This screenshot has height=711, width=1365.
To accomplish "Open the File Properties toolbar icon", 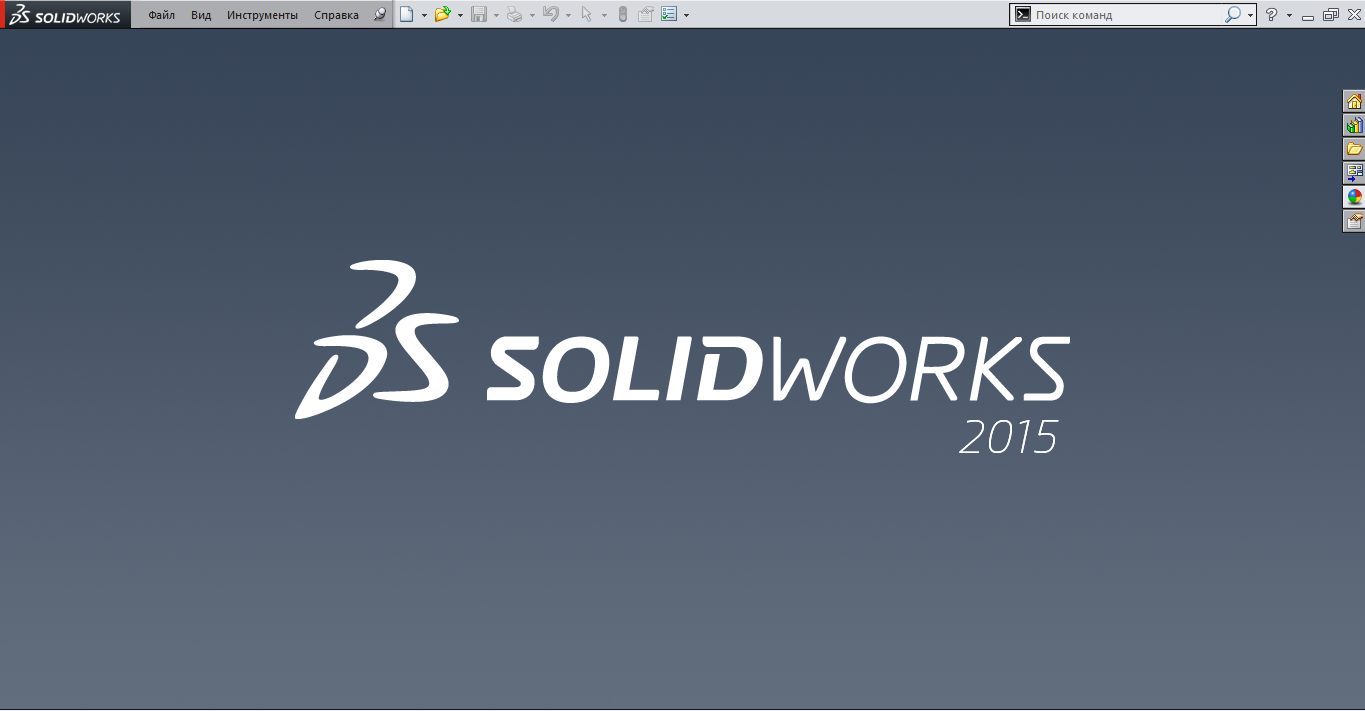I will click(x=645, y=15).
